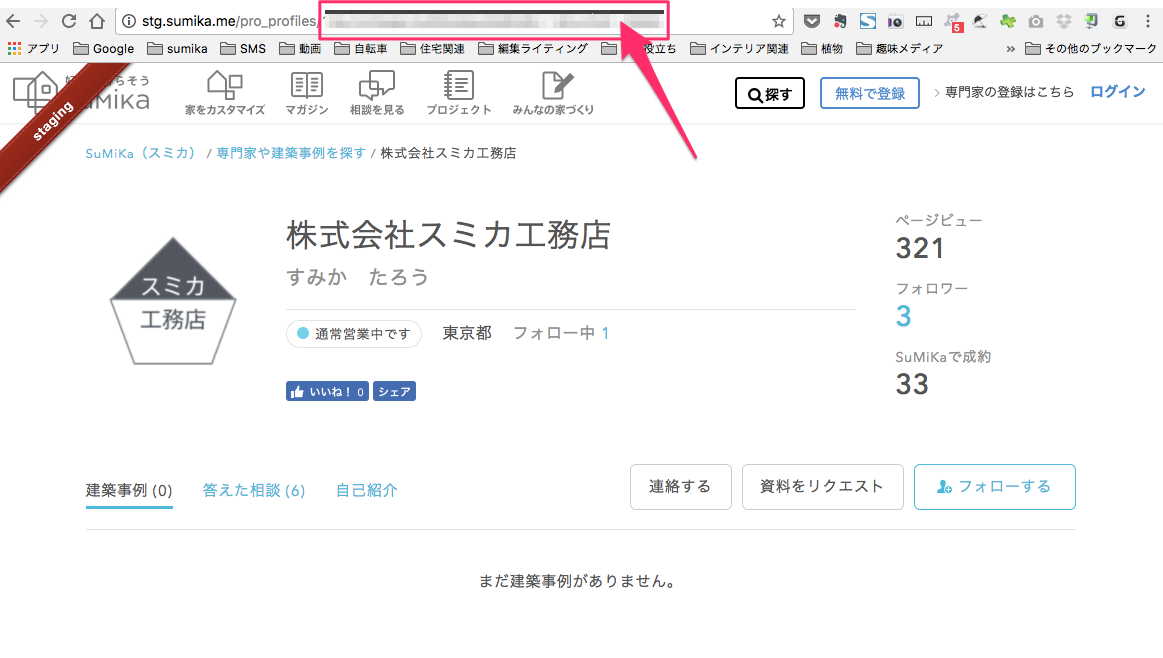Click the Facebook シェア button

pos(395,392)
